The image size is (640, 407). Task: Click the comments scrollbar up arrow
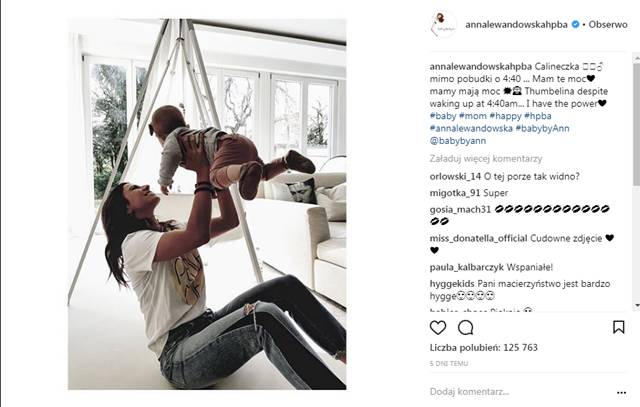pos(637,60)
